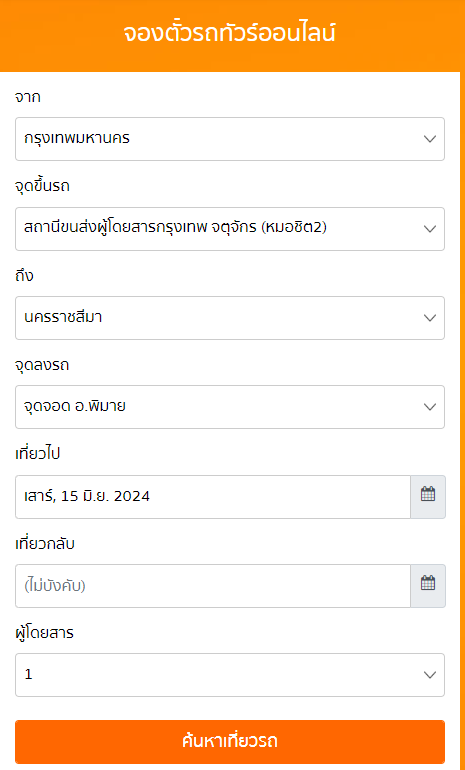Click the จองตั๋วรถทัวร์ออนไลน์ header title
Screen dimensions: 465x770
pos(229,34)
